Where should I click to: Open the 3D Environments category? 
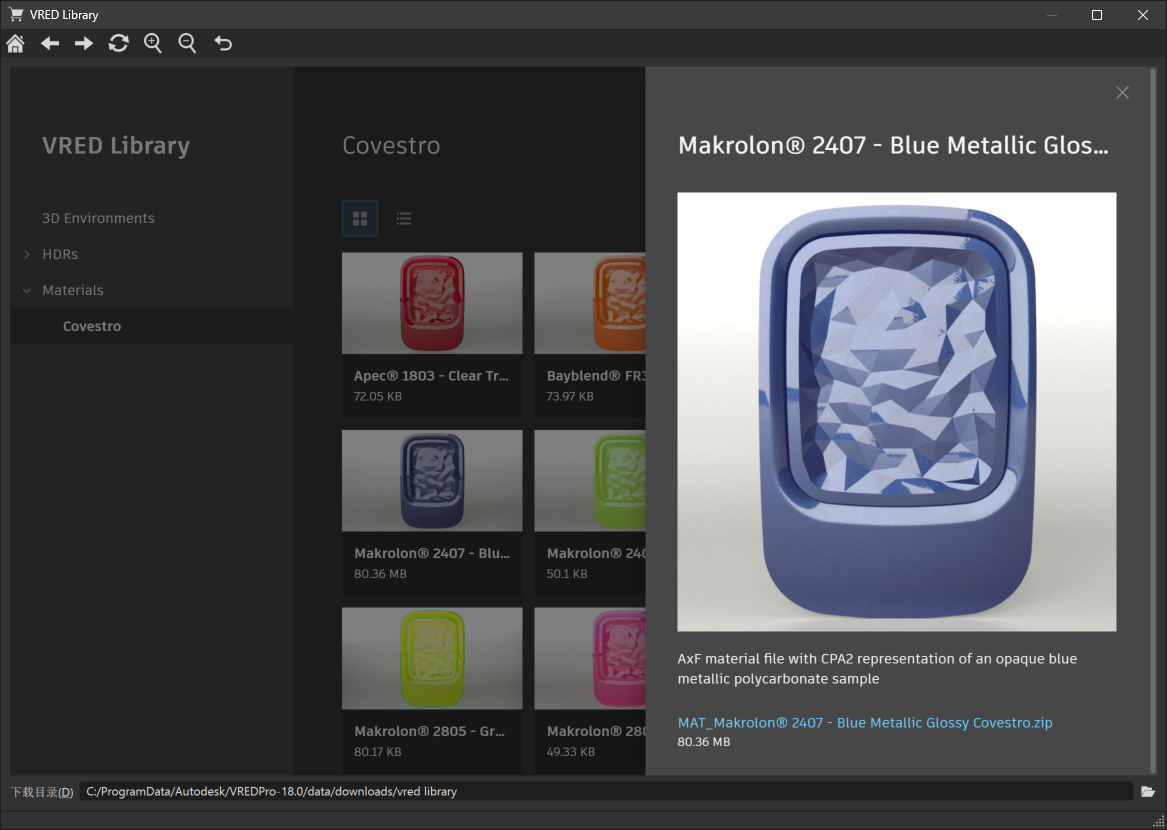[x=98, y=218]
